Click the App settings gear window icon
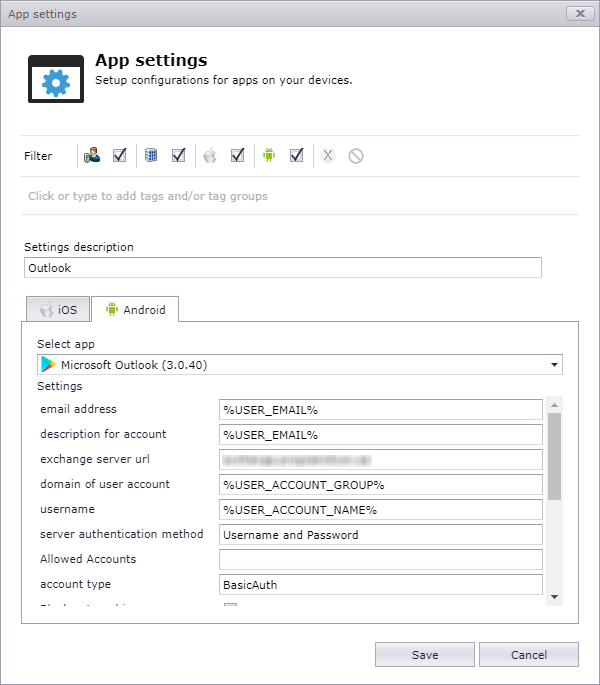The width and height of the screenshot is (600, 685). click(x=56, y=79)
